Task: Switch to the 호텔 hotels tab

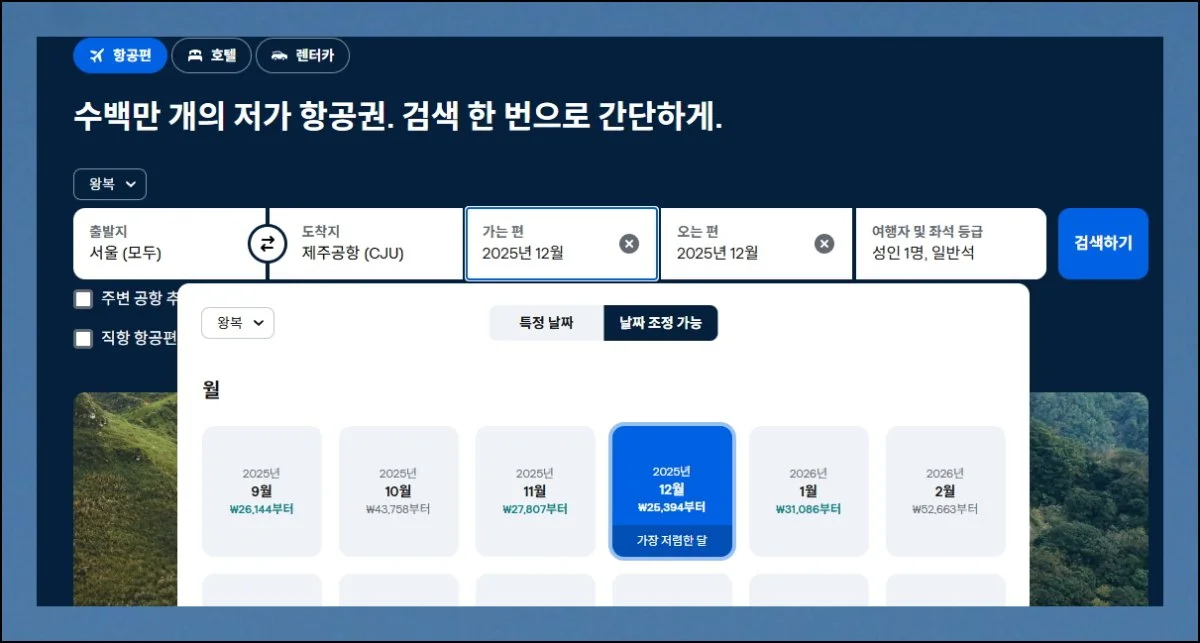Action: click(x=212, y=55)
